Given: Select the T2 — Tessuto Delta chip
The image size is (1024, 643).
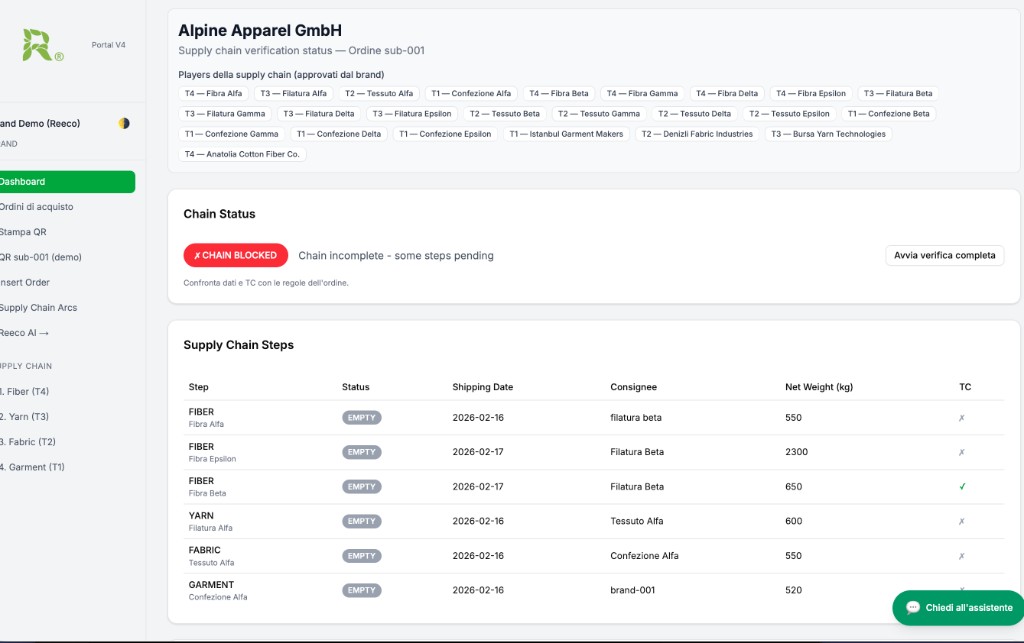Looking at the screenshot, I should click(695, 114).
